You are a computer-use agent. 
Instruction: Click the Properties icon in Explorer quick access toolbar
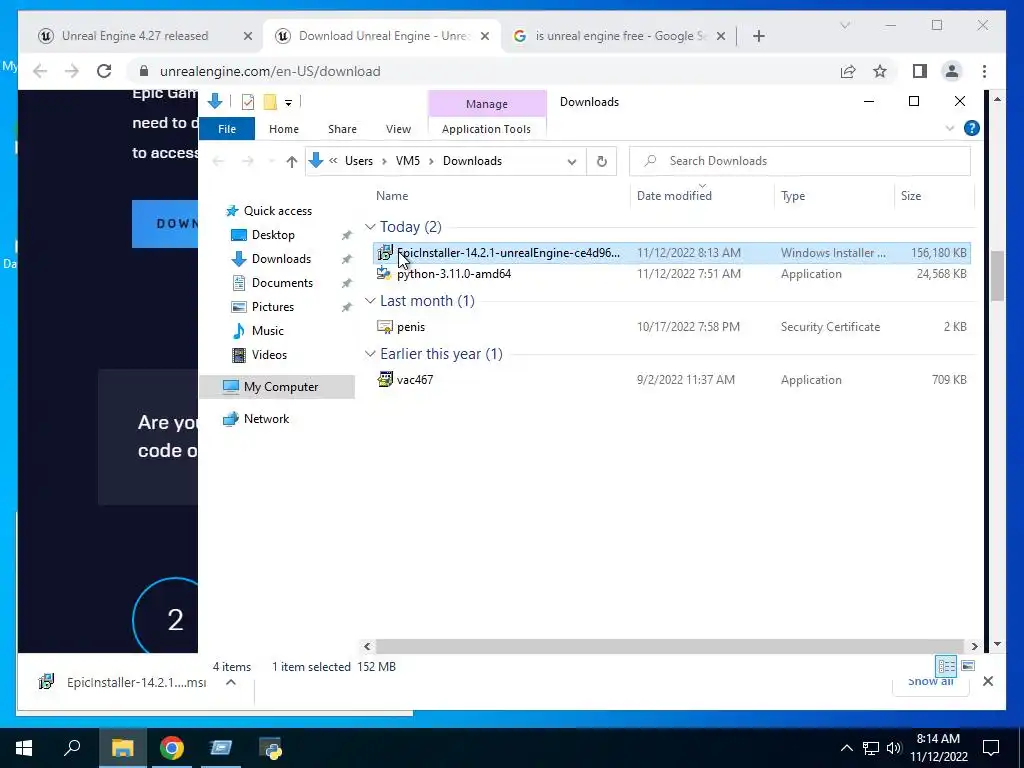pyautogui.click(x=248, y=102)
